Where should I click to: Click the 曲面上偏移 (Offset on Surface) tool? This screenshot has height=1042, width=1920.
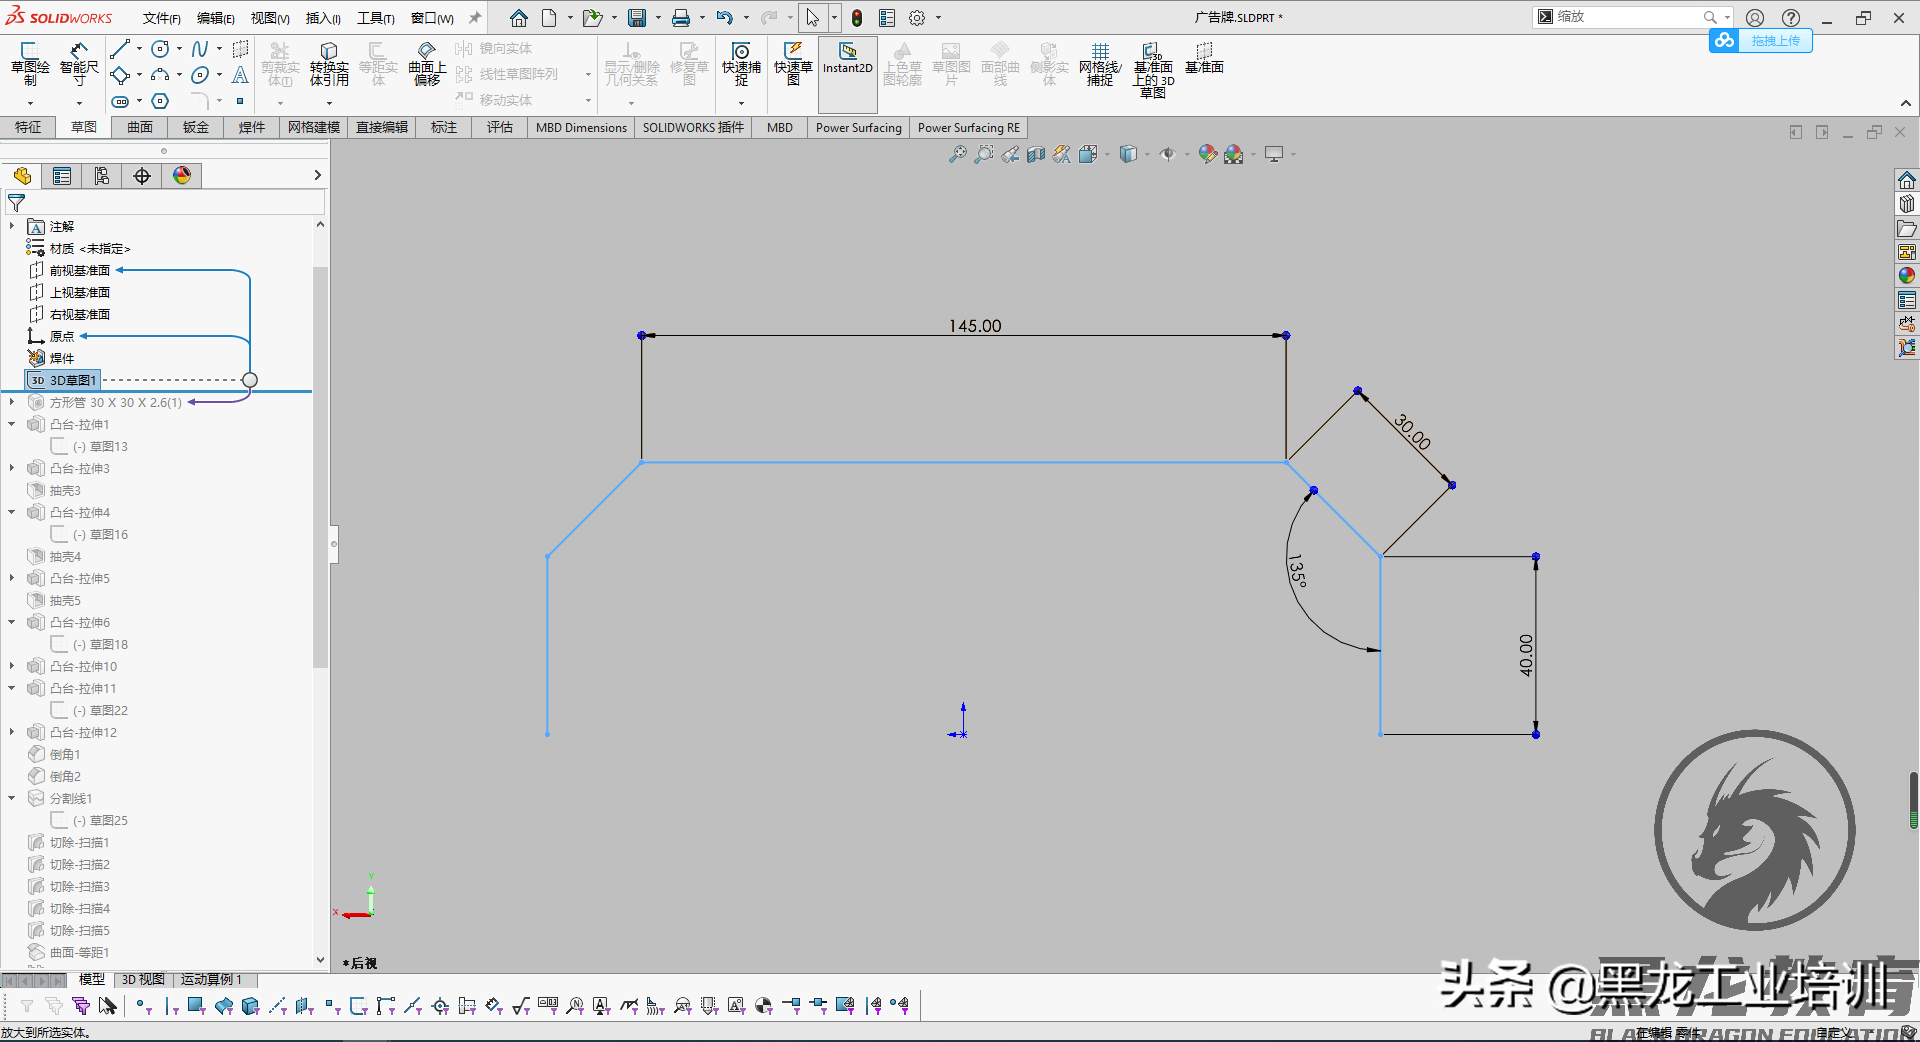(x=426, y=65)
